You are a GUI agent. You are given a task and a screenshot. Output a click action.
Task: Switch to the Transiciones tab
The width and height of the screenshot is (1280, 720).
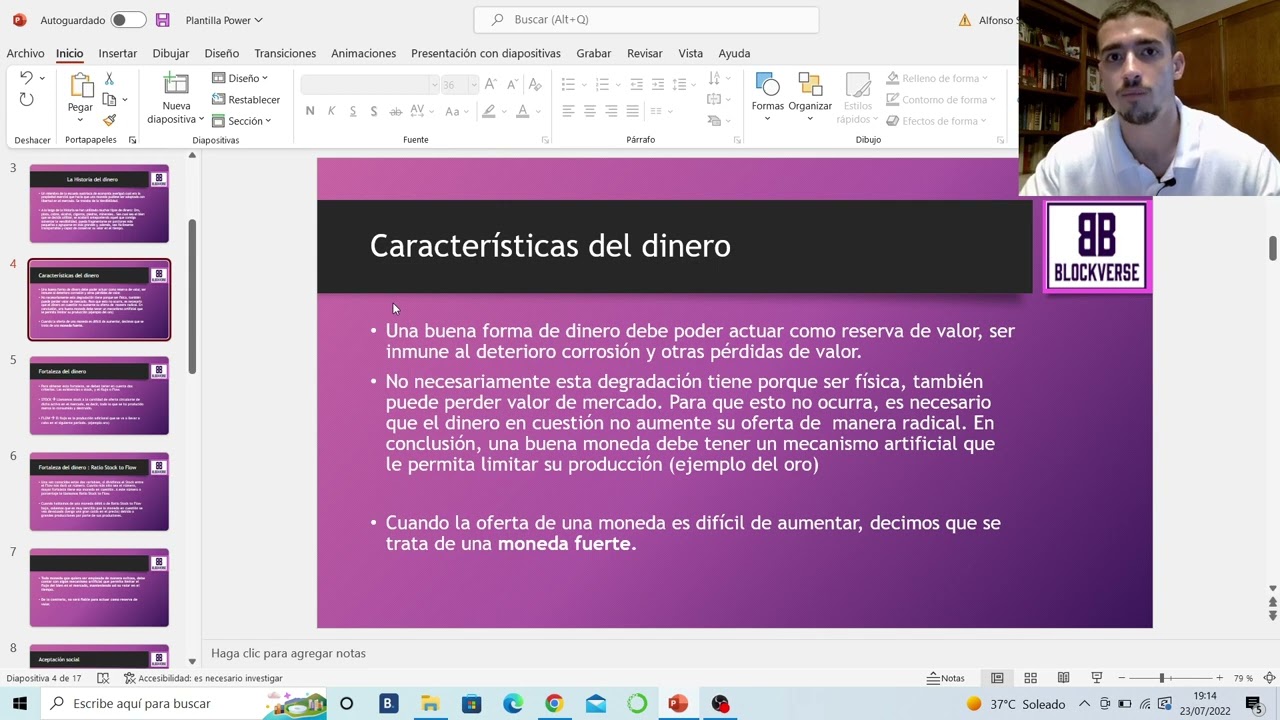point(285,53)
